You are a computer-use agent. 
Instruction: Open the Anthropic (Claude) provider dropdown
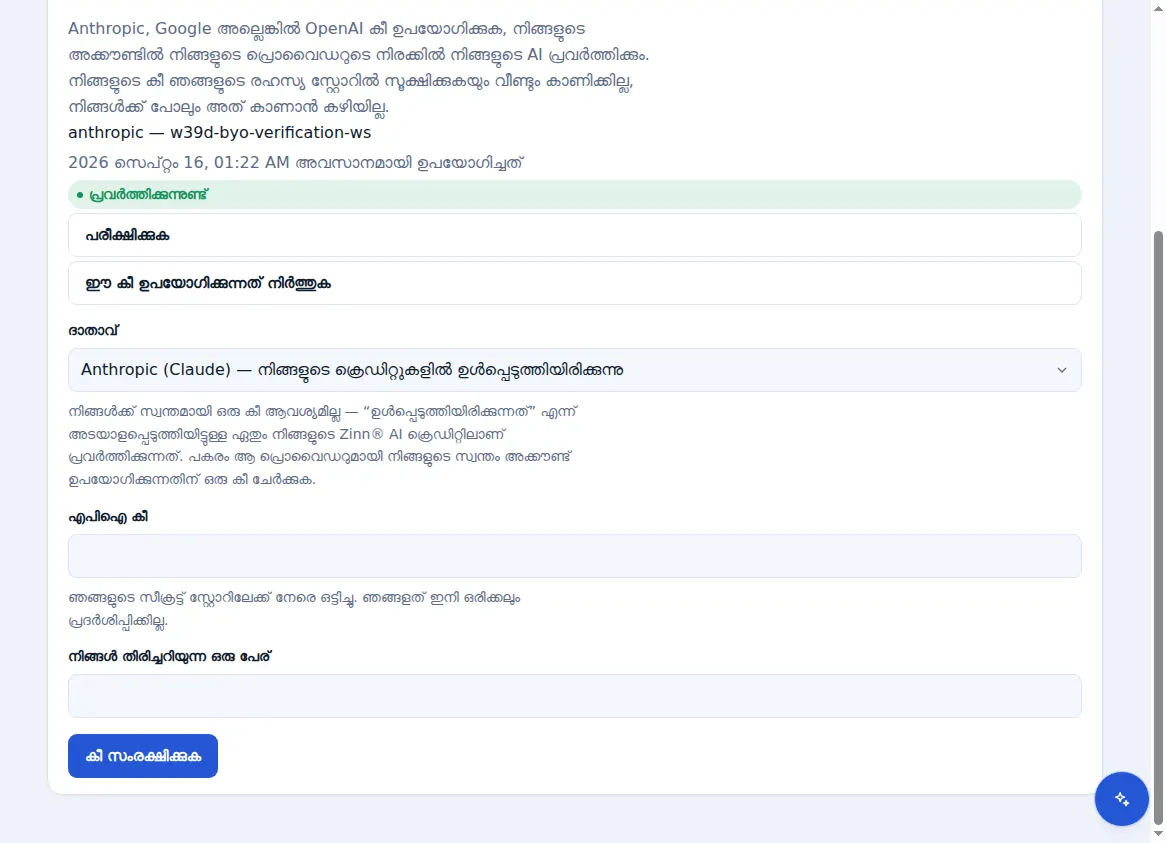pyautogui.click(x=574, y=370)
